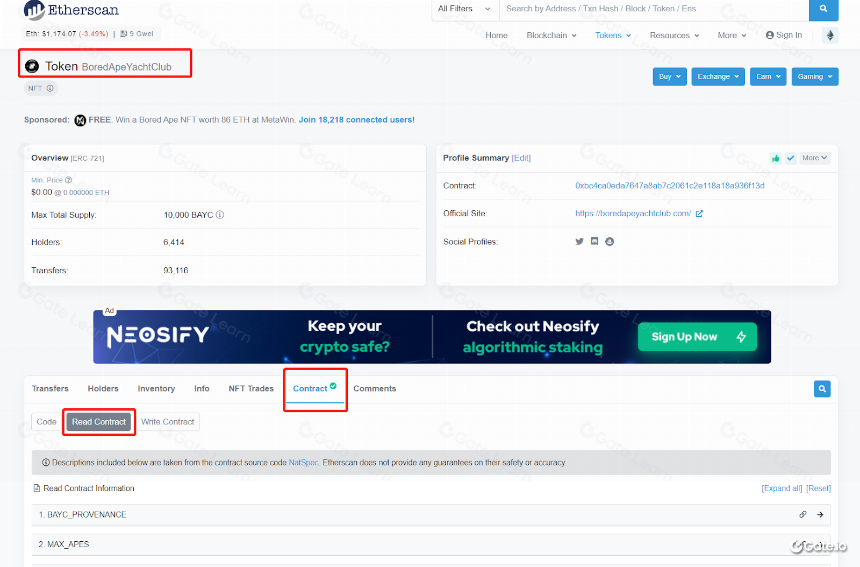Switch to the Info tab
The width and height of the screenshot is (860, 567).
(202, 389)
